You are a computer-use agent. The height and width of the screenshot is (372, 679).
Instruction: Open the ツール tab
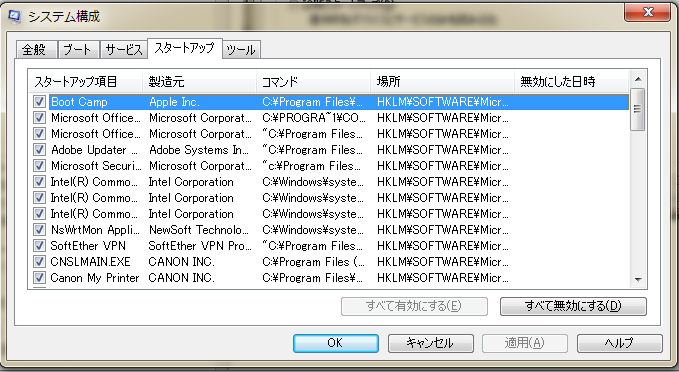241,49
